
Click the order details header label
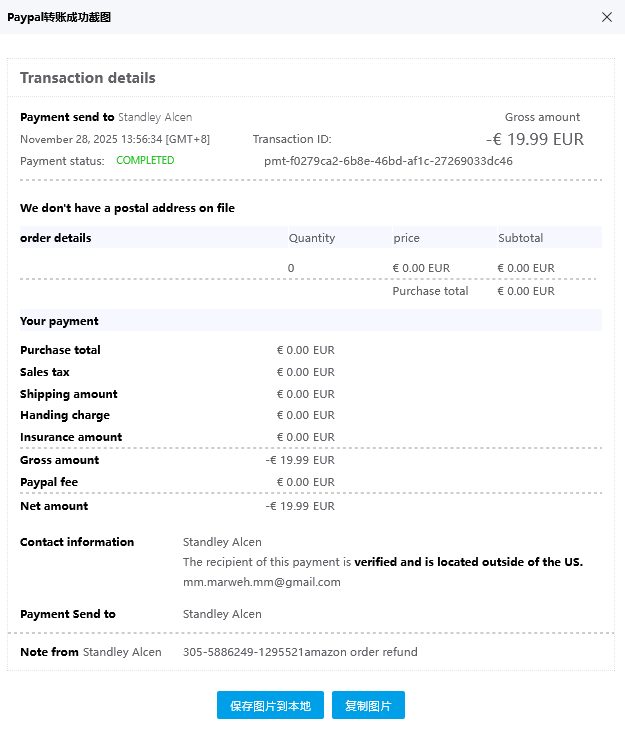56,238
